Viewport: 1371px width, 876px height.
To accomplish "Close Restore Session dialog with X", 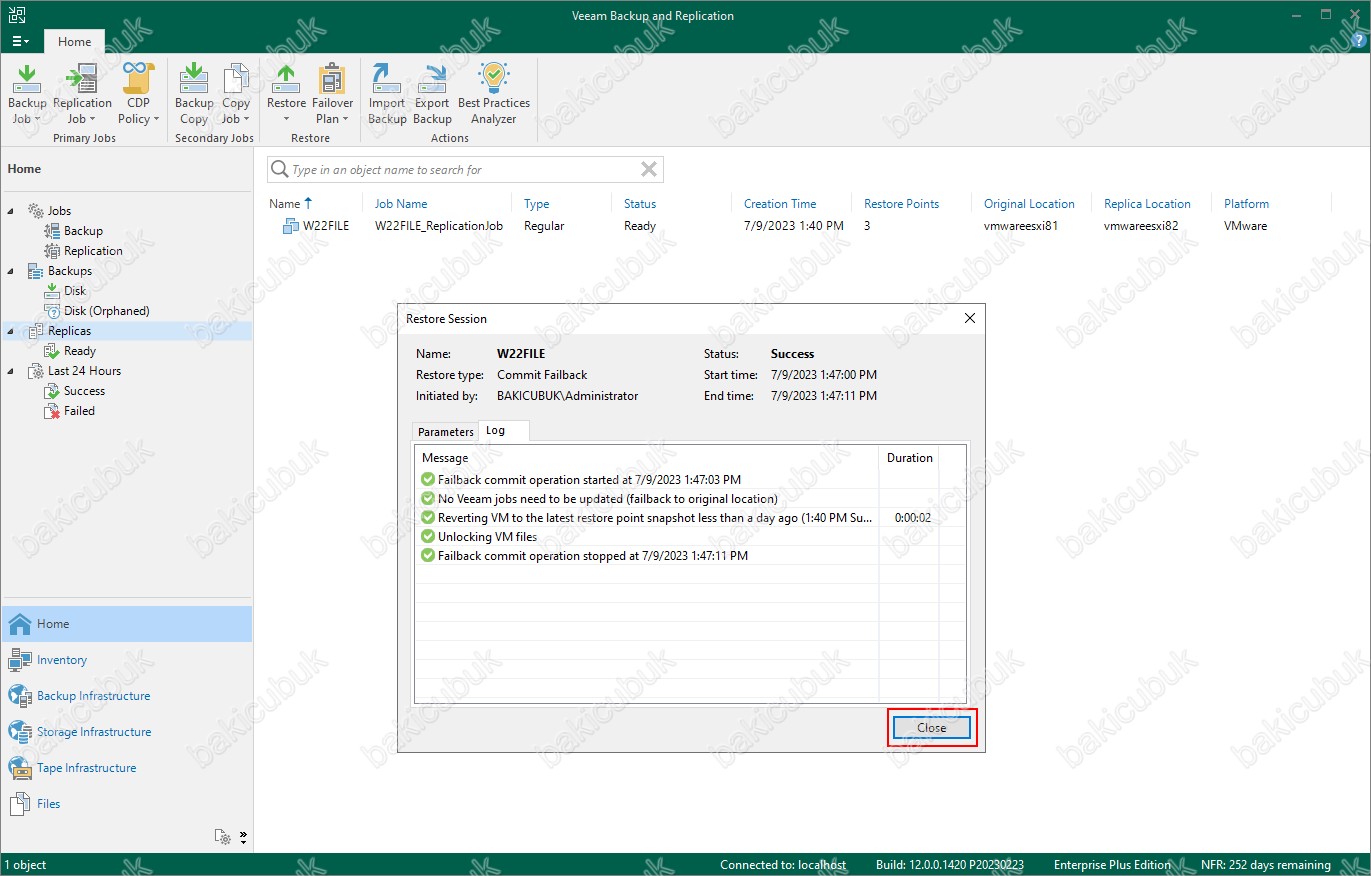I will tap(969, 319).
